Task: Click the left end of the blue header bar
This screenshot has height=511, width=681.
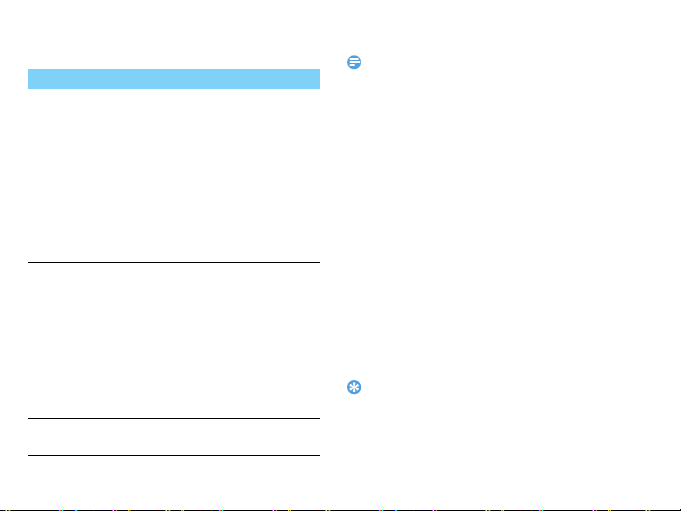Action: tap(33, 79)
